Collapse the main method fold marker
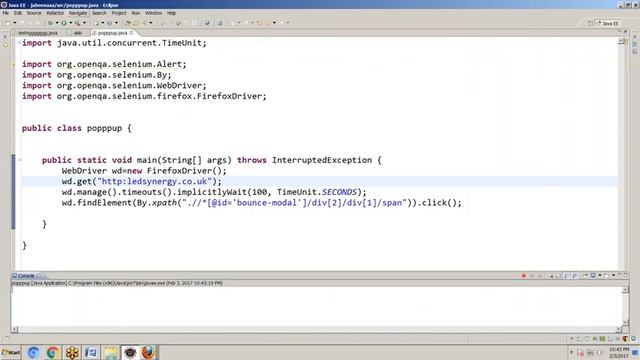The width and height of the screenshot is (640, 360). (x=19, y=160)
